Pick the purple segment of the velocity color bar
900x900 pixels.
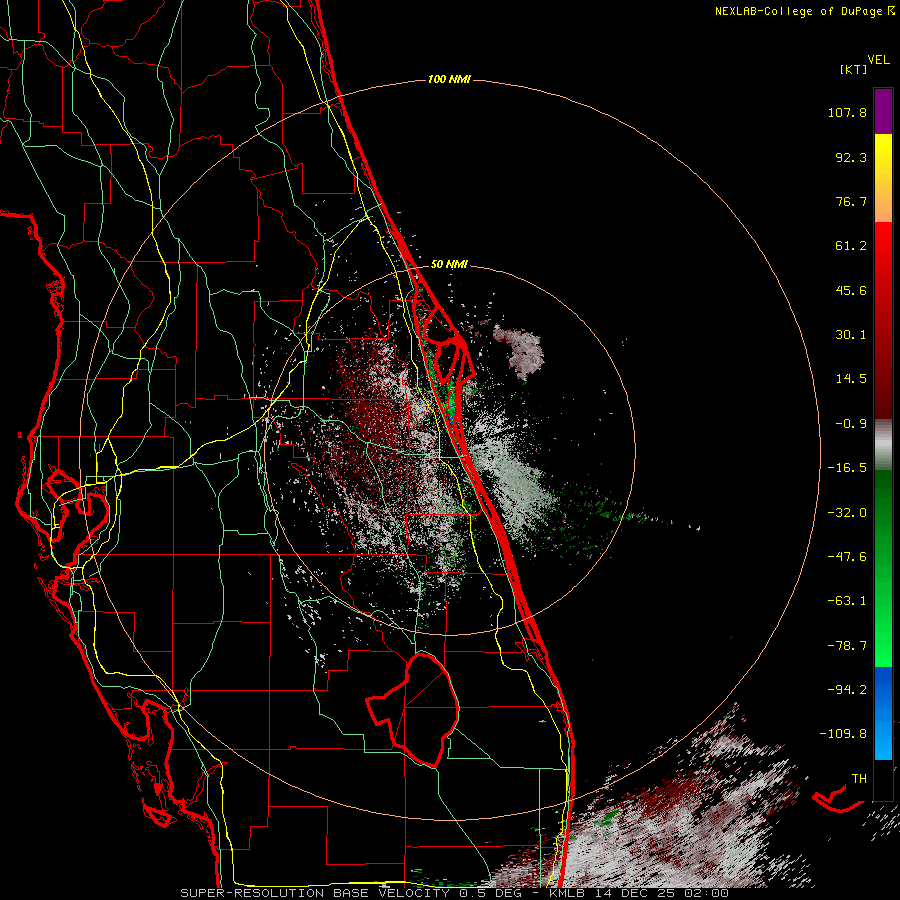[x=883, y=111]
